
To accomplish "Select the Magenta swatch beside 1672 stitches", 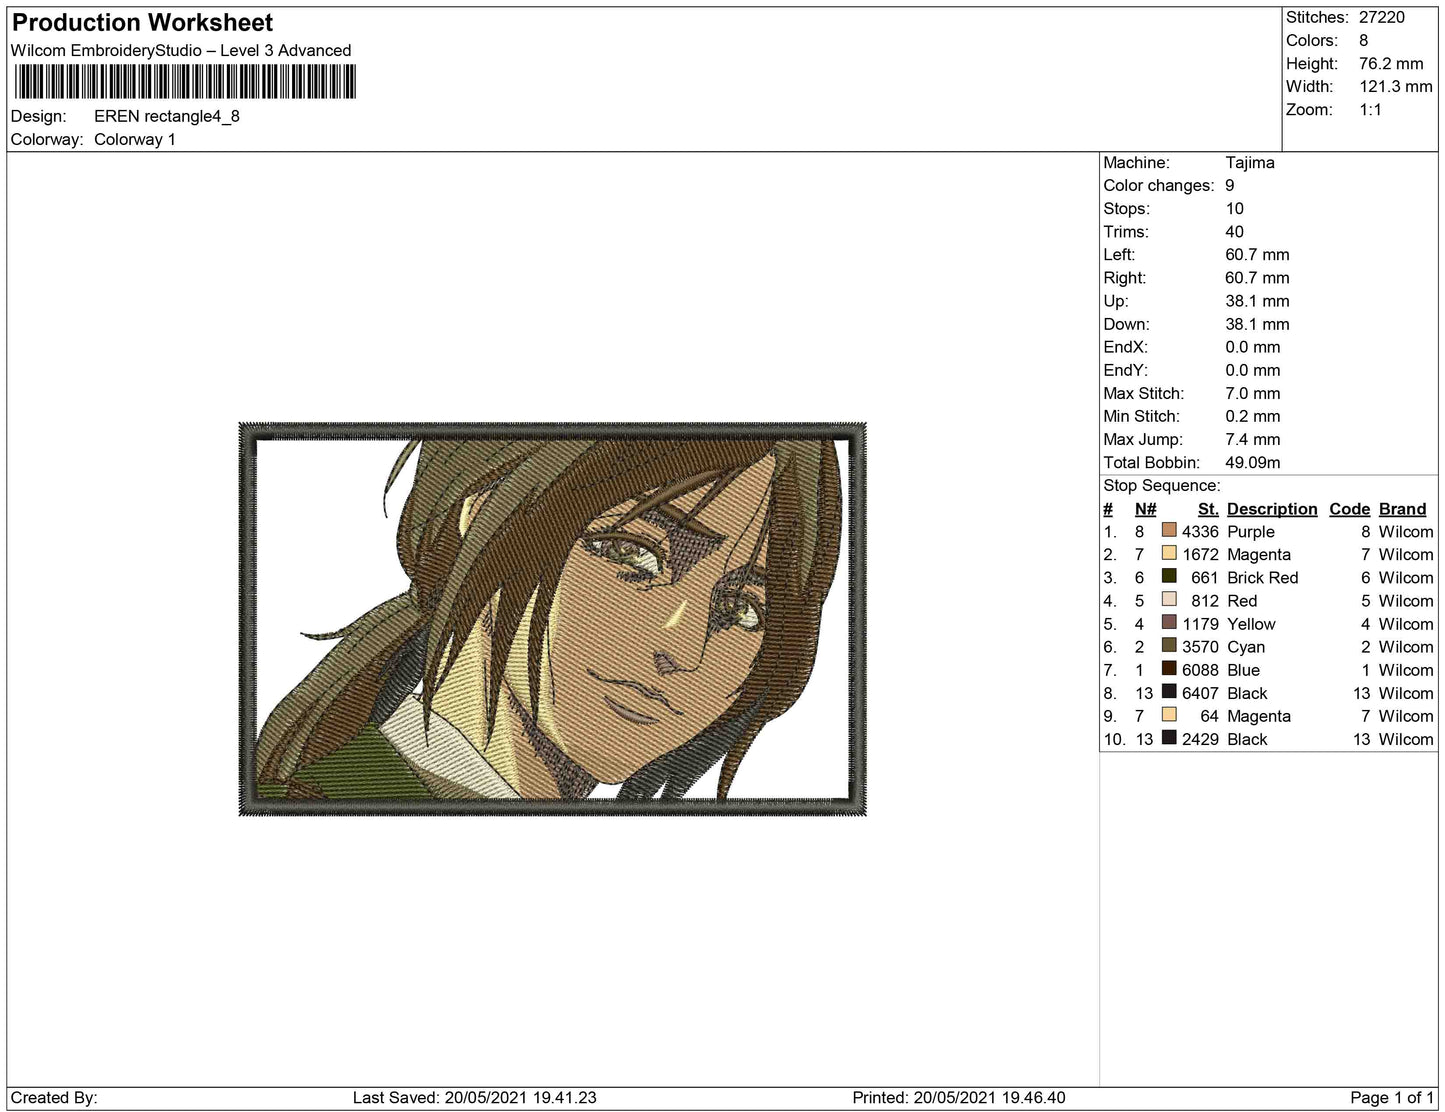I will pos(1168,553).
